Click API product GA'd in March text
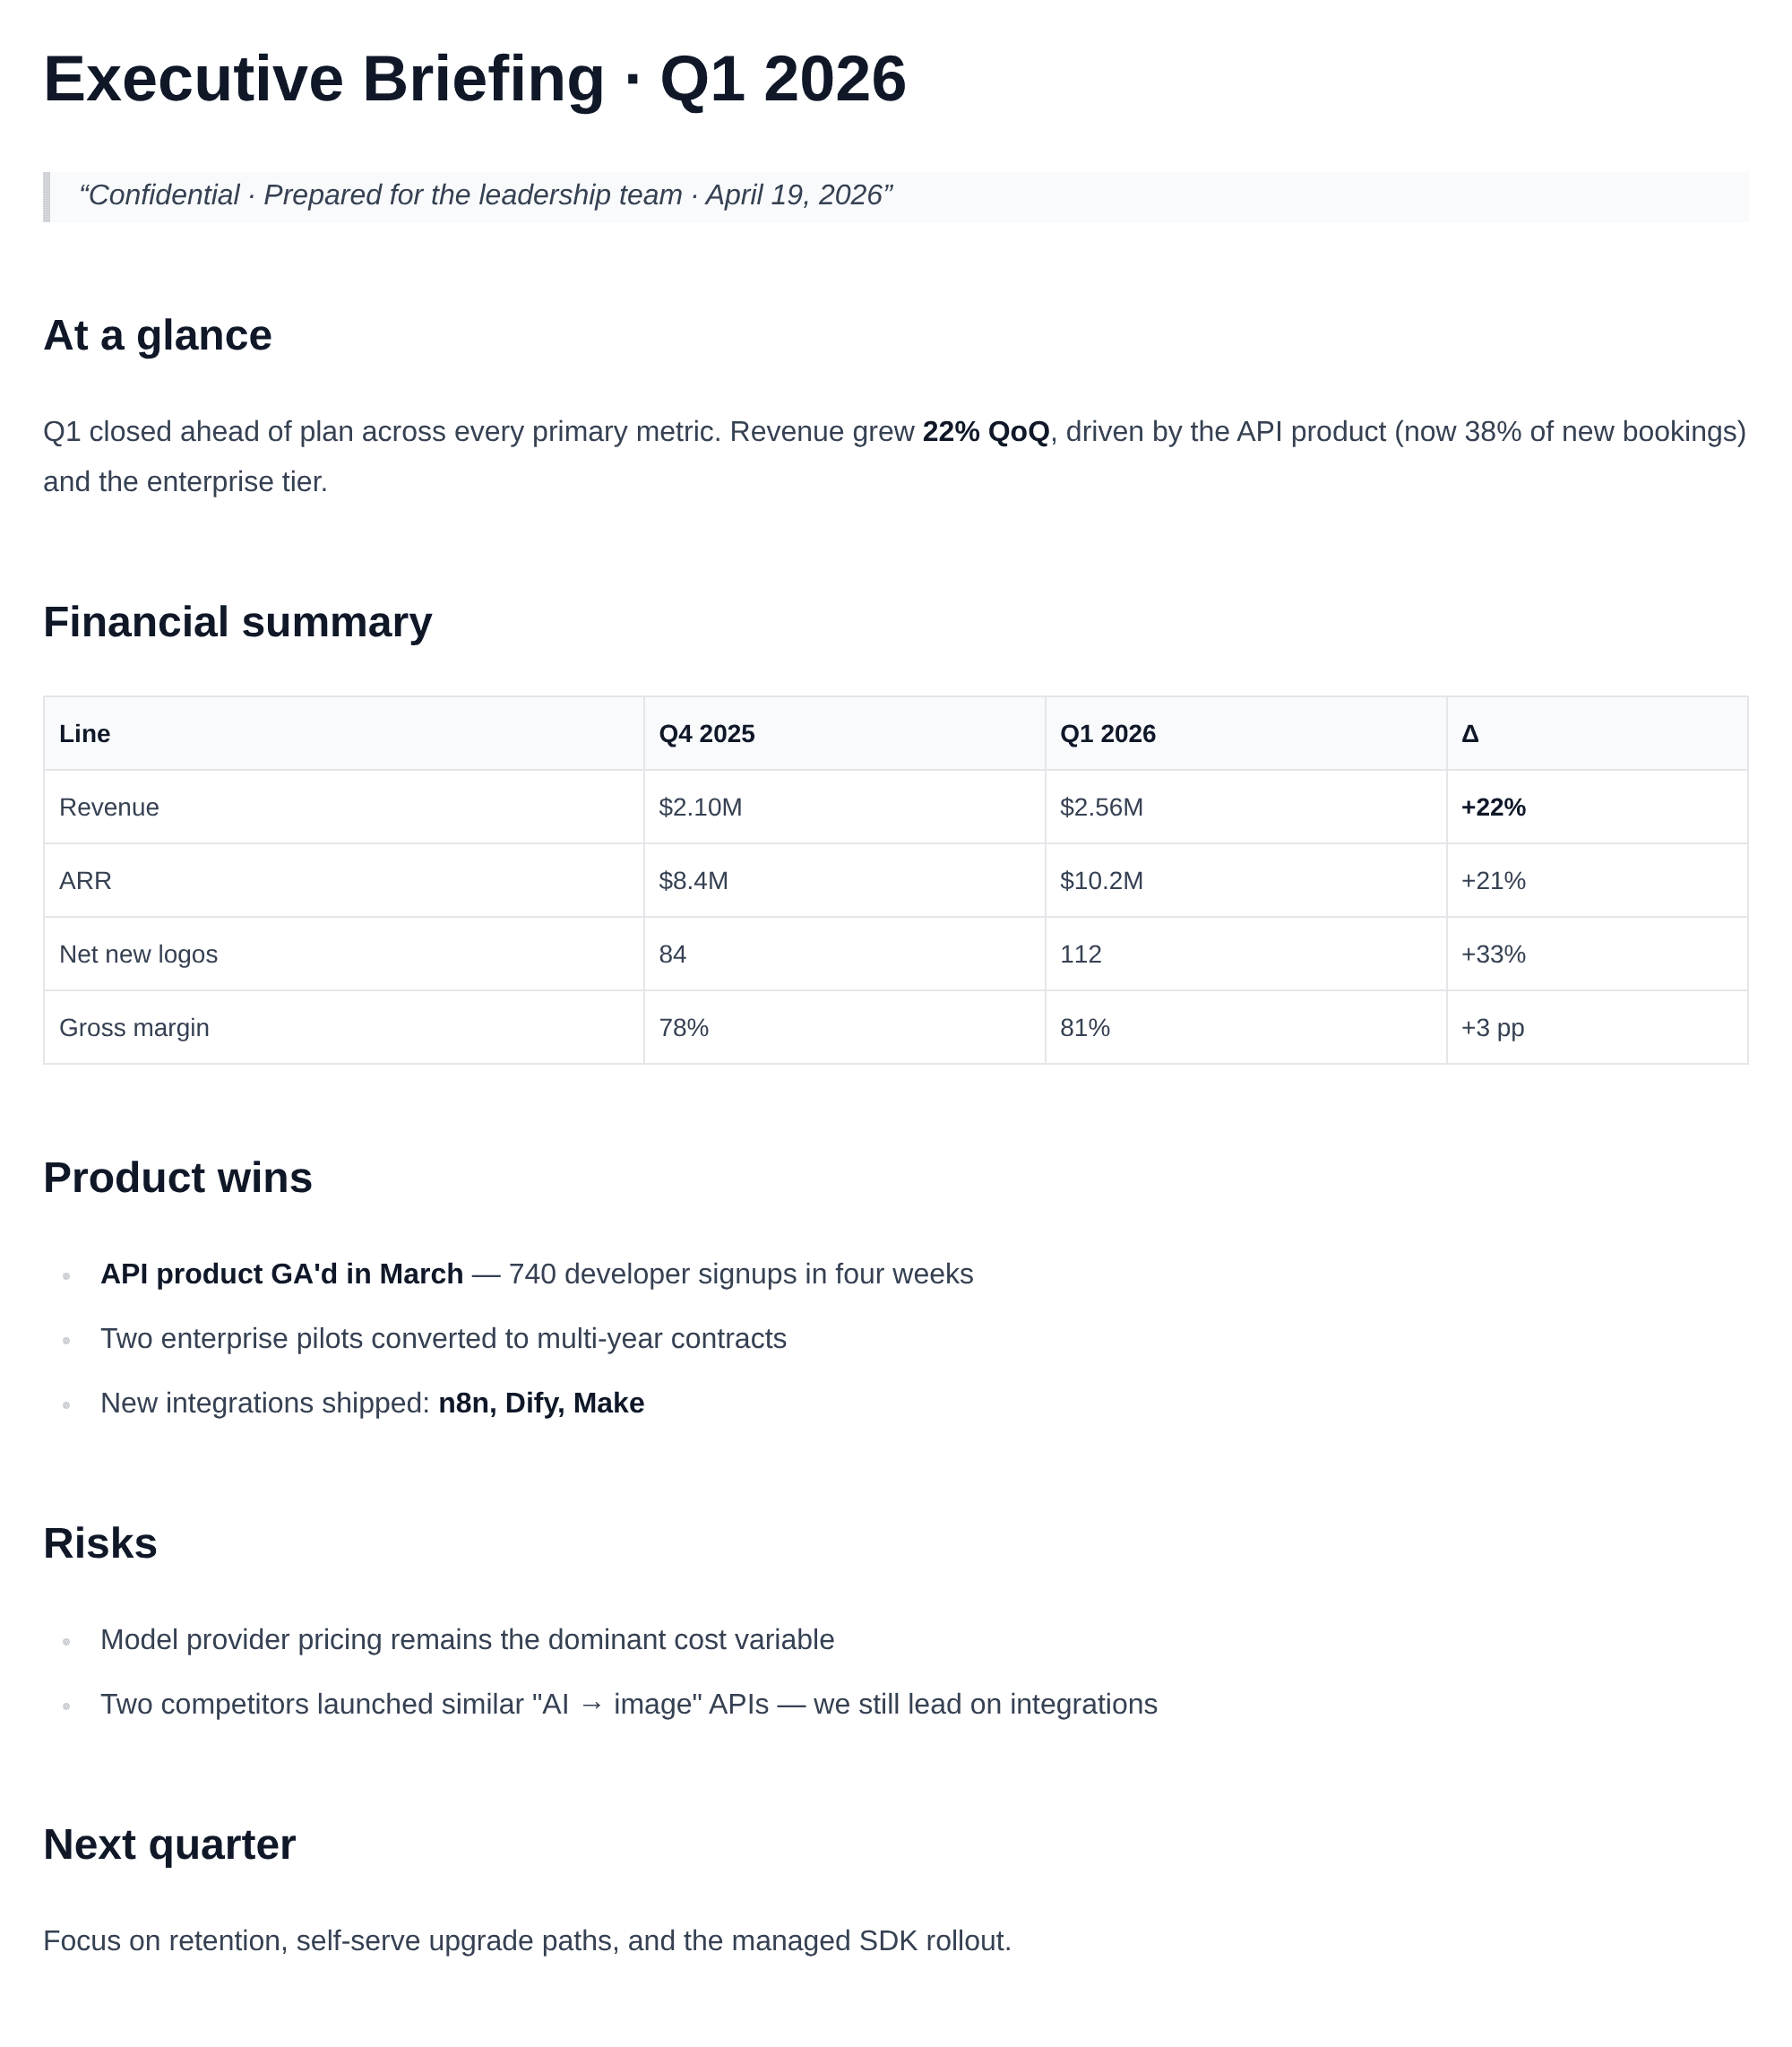This screenshot has width=1792, height=2047. (281, 1274)
